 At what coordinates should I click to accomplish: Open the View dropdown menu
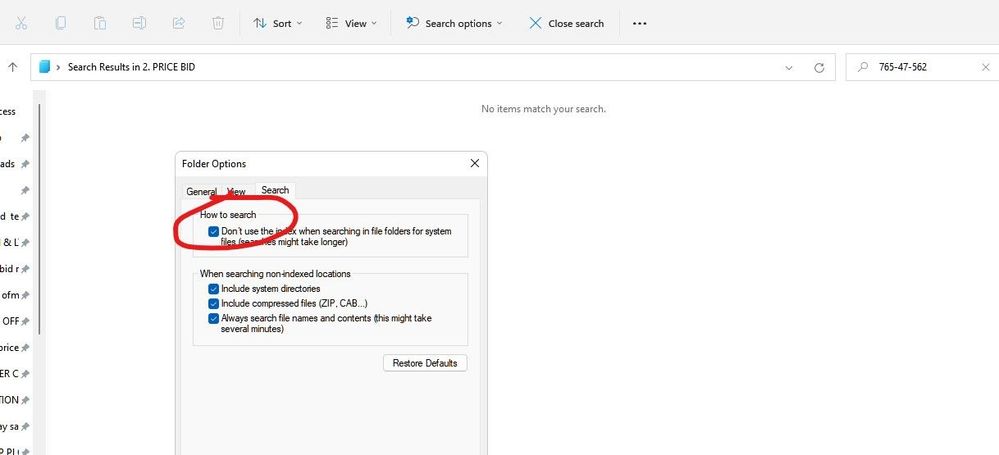[x=351, y=24]
